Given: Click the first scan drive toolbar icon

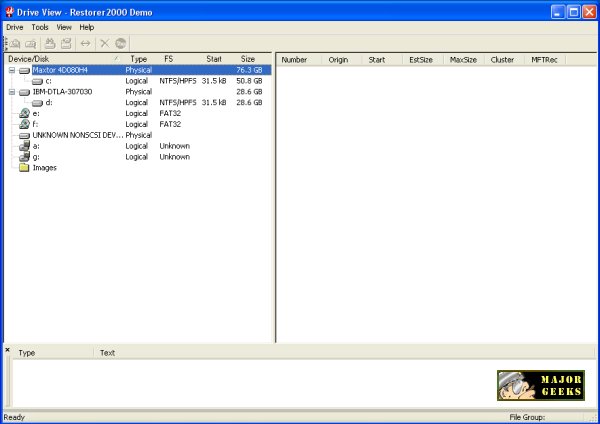Looking at the screenshot, I should pos(15,44).
